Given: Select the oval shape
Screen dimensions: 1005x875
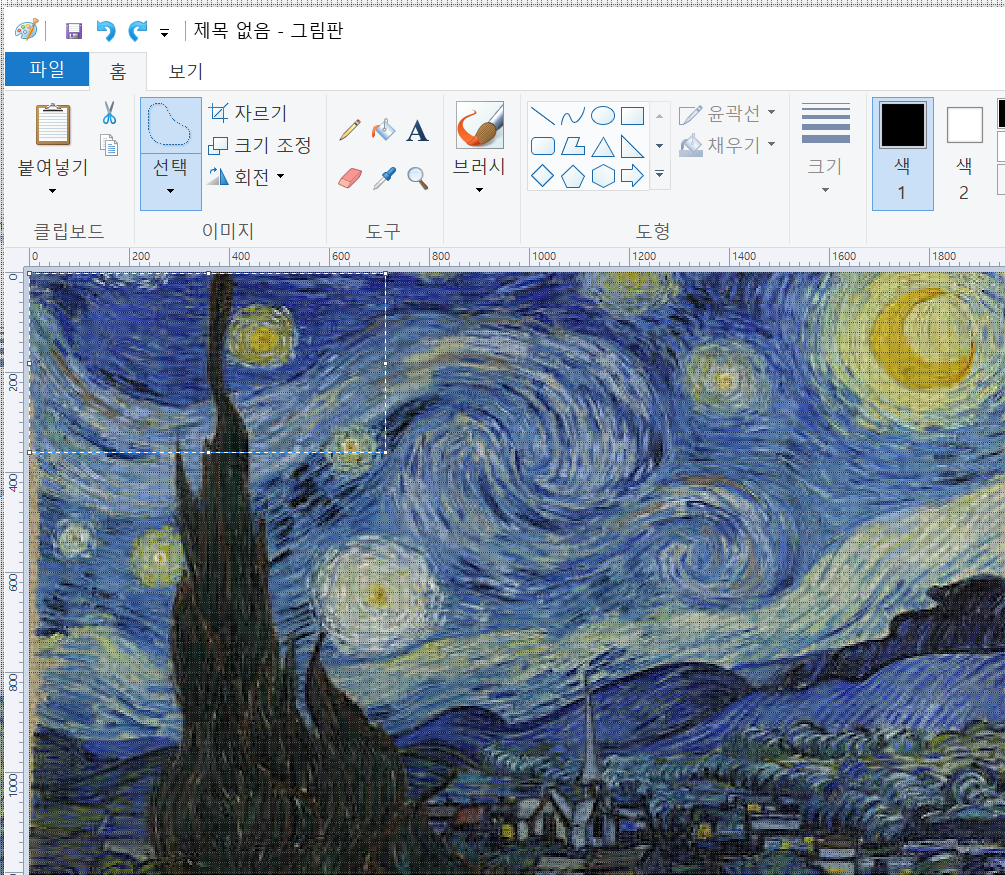Looking at the screenshot, I should tap(602, 115).
